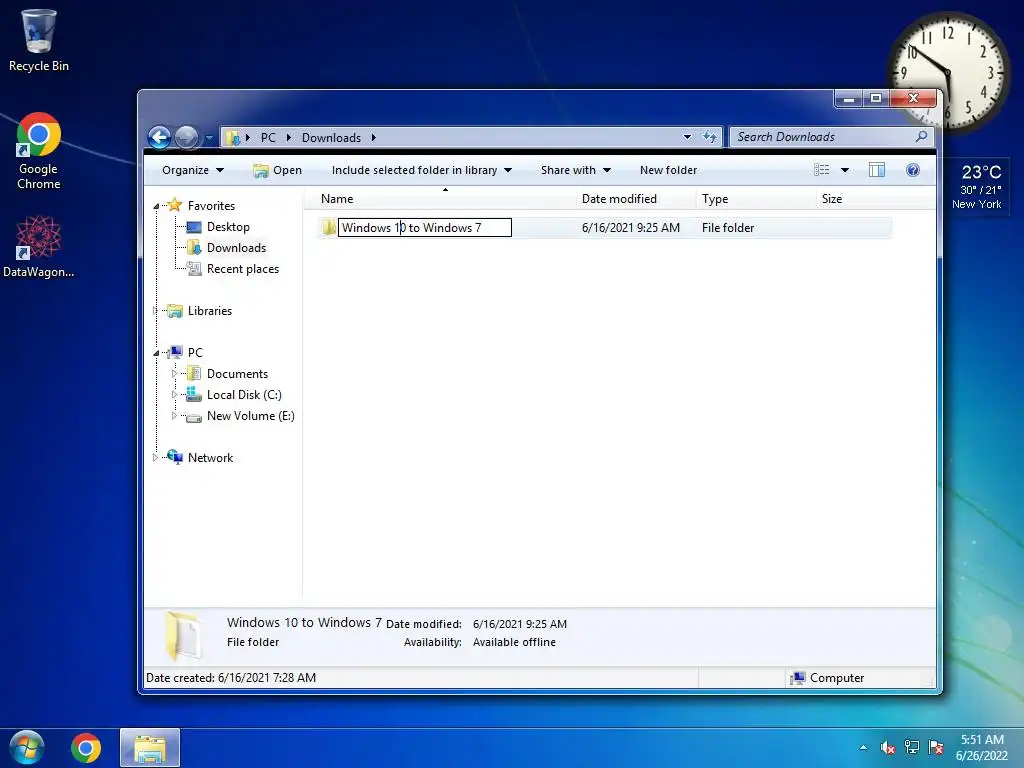Go back using the Explorer back arrow
The height and width of the screenshot is (768, 1024).
pyautogui.click(x=159, y=137)
